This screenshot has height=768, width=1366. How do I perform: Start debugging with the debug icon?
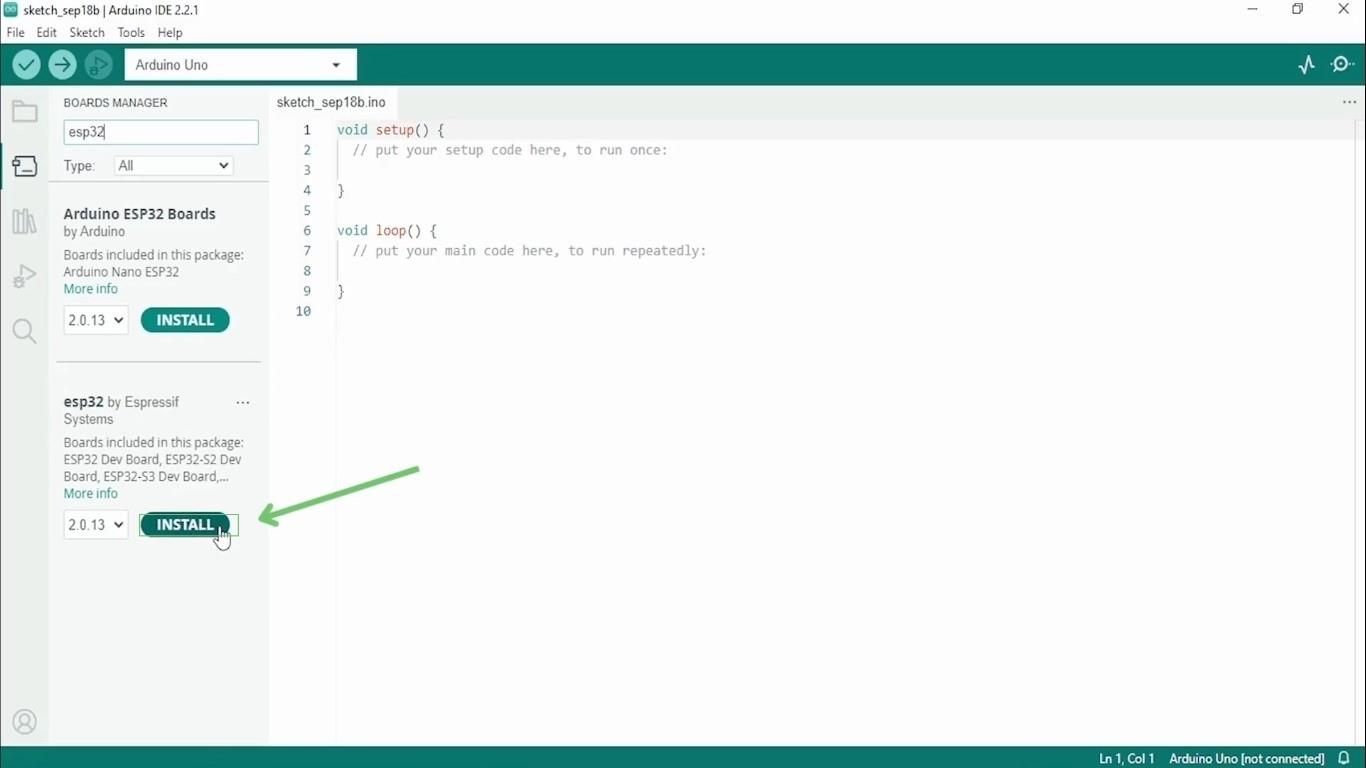(x=98, y=64)
